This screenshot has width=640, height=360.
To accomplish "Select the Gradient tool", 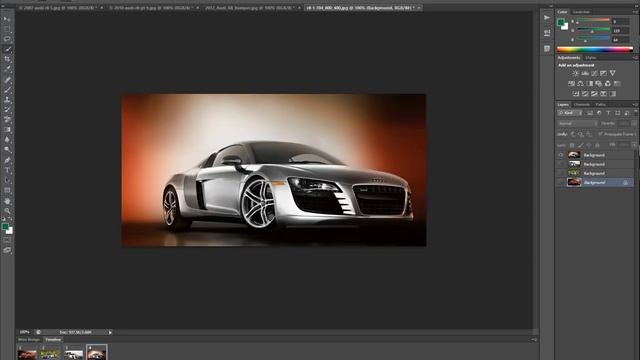I will [7, 129].
